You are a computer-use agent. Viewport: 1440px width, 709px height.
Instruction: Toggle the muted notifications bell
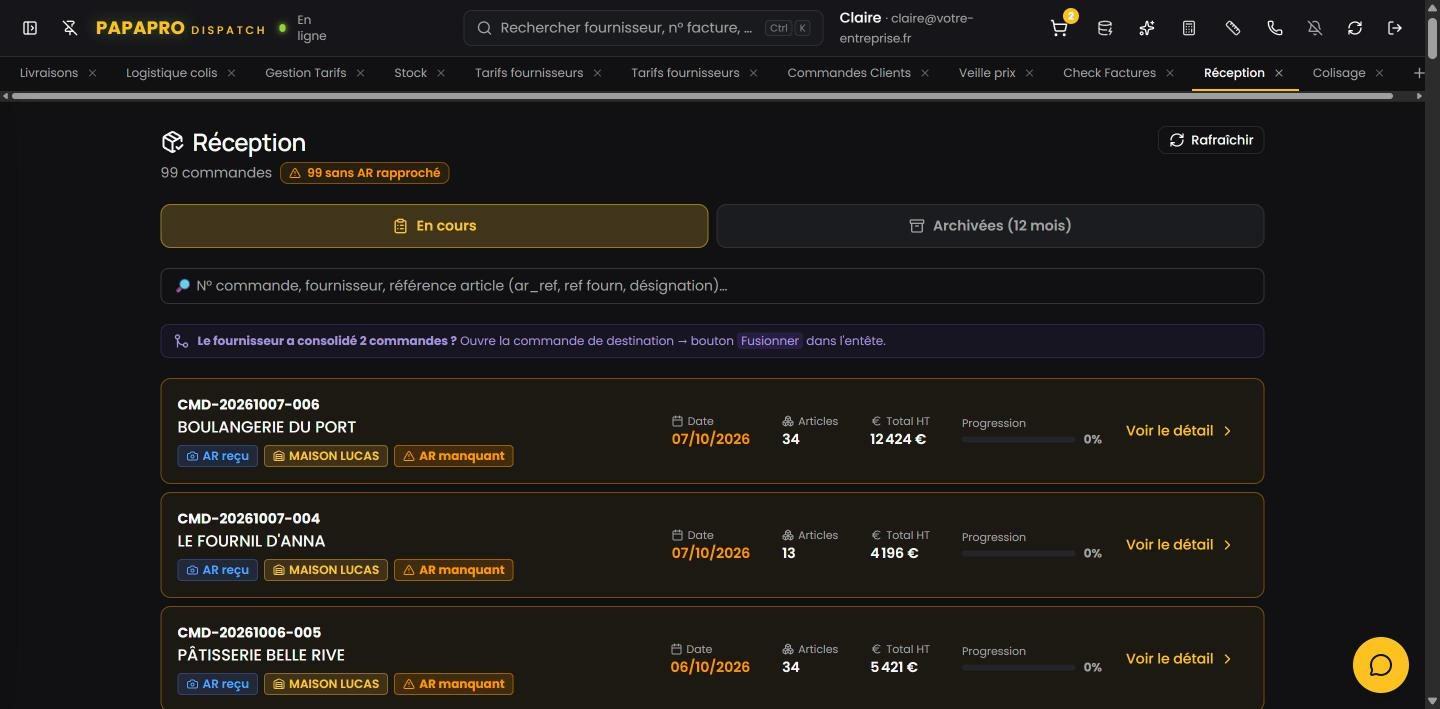[x=1315, y=28]
